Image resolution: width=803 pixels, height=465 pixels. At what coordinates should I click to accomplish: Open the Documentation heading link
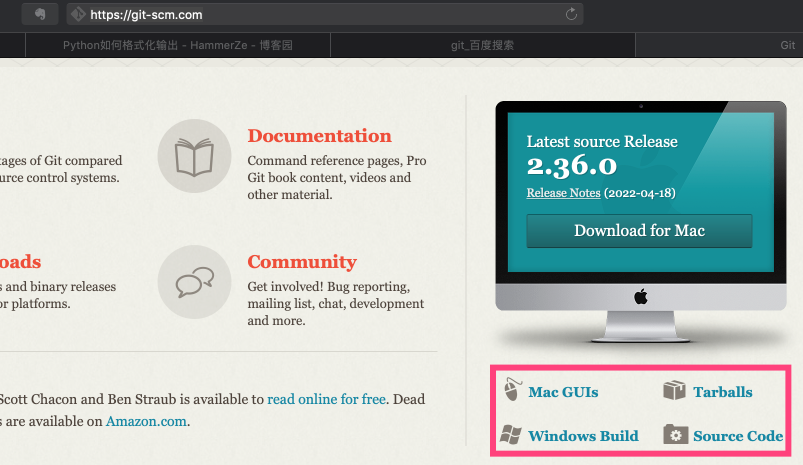pos(320,136)
